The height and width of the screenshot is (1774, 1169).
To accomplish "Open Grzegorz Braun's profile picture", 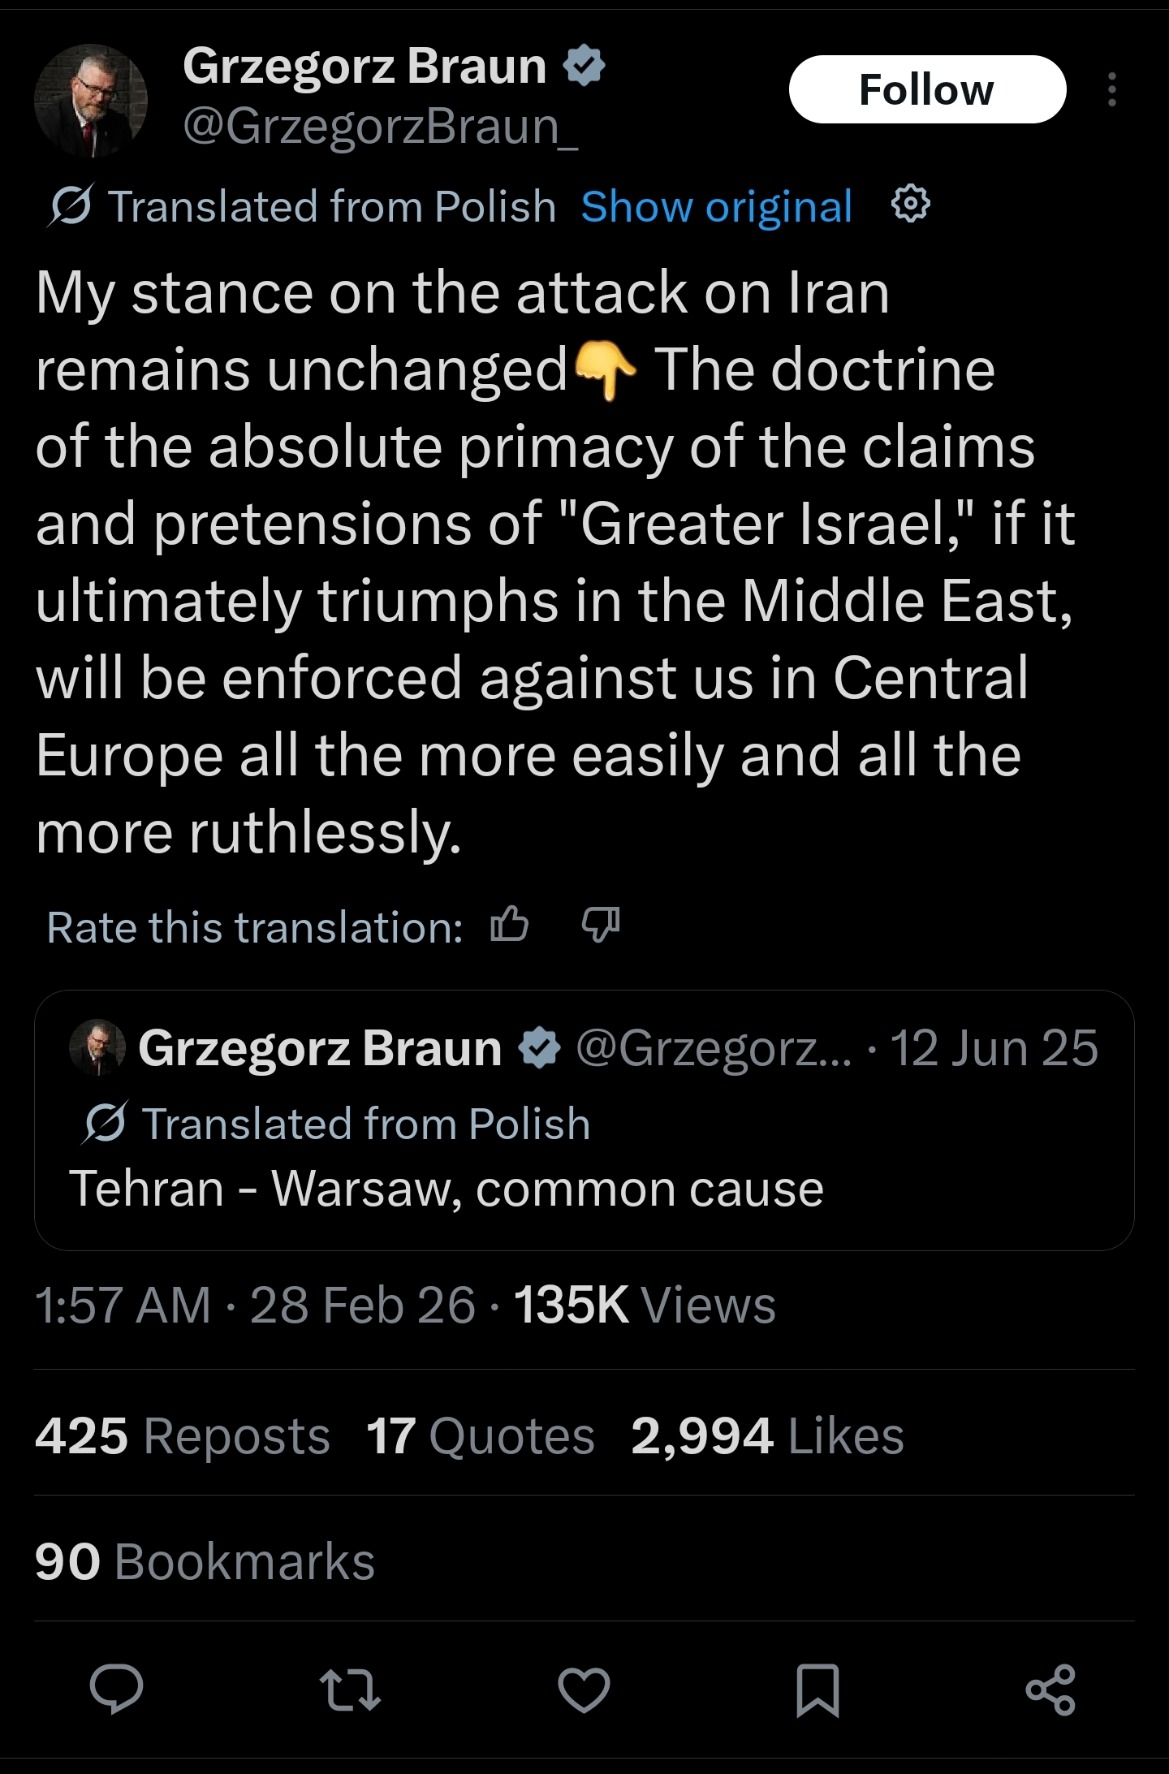I will click(91, 100).
